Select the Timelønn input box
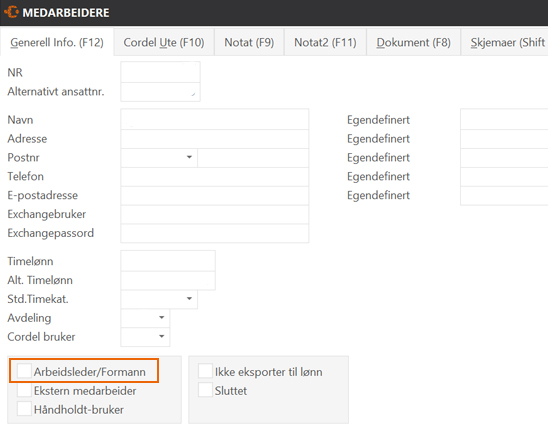548x441 pixels. click(168, 261)
